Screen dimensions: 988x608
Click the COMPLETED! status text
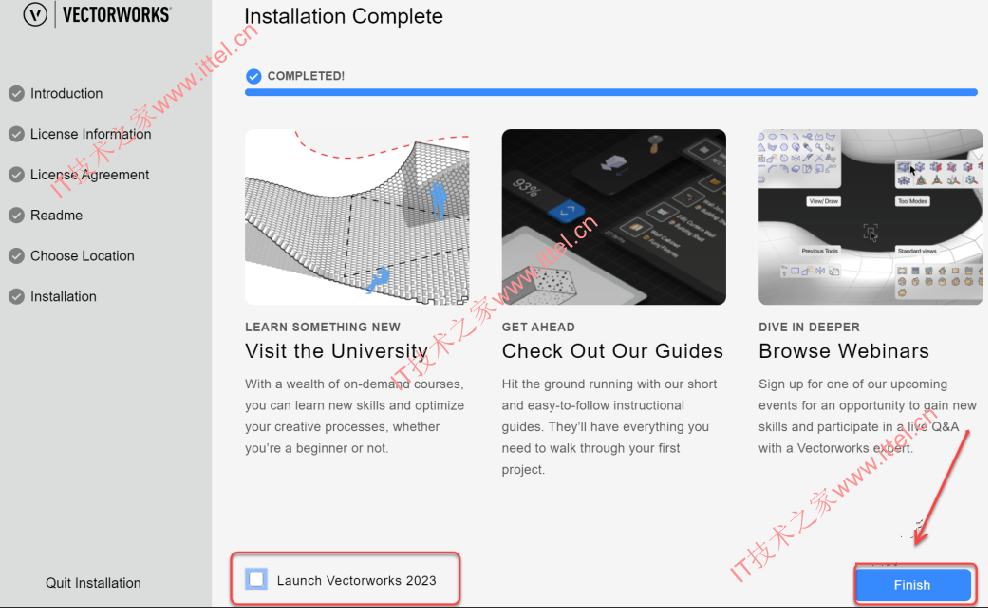tap(306, 76)
